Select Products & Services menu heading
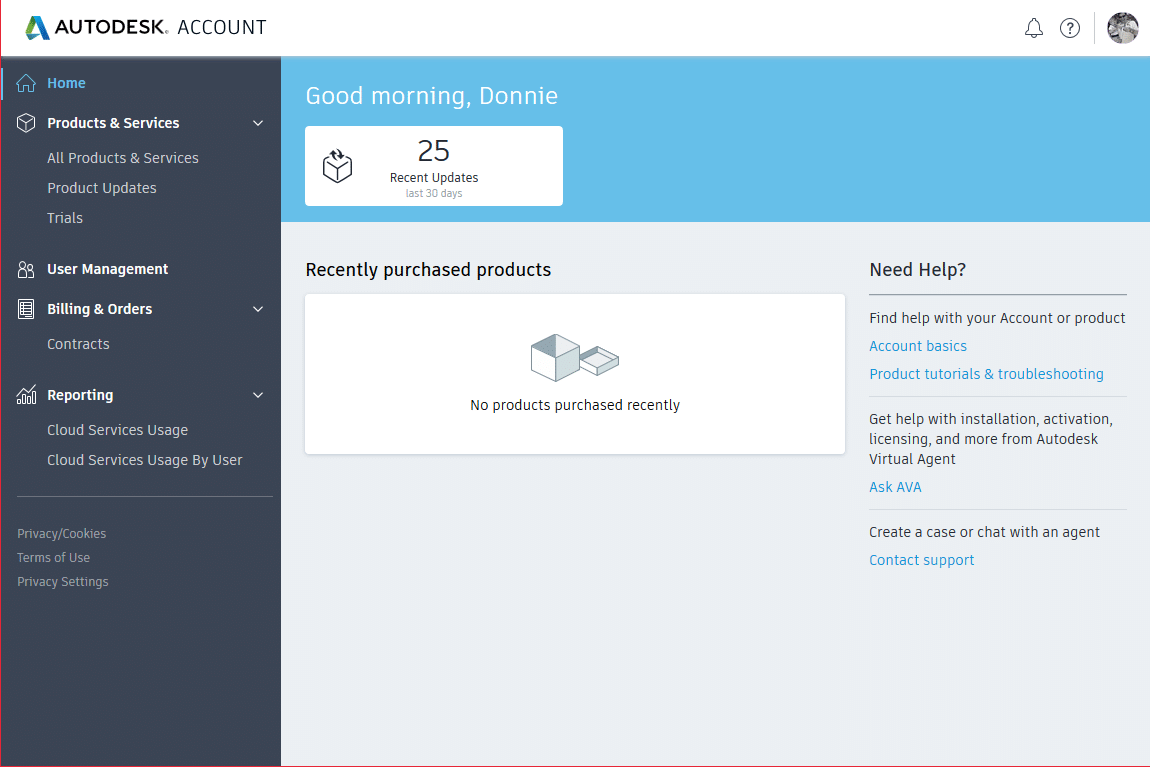This screenshot has width=1150, height=767. pyautogui.click(x=113, y=122)
